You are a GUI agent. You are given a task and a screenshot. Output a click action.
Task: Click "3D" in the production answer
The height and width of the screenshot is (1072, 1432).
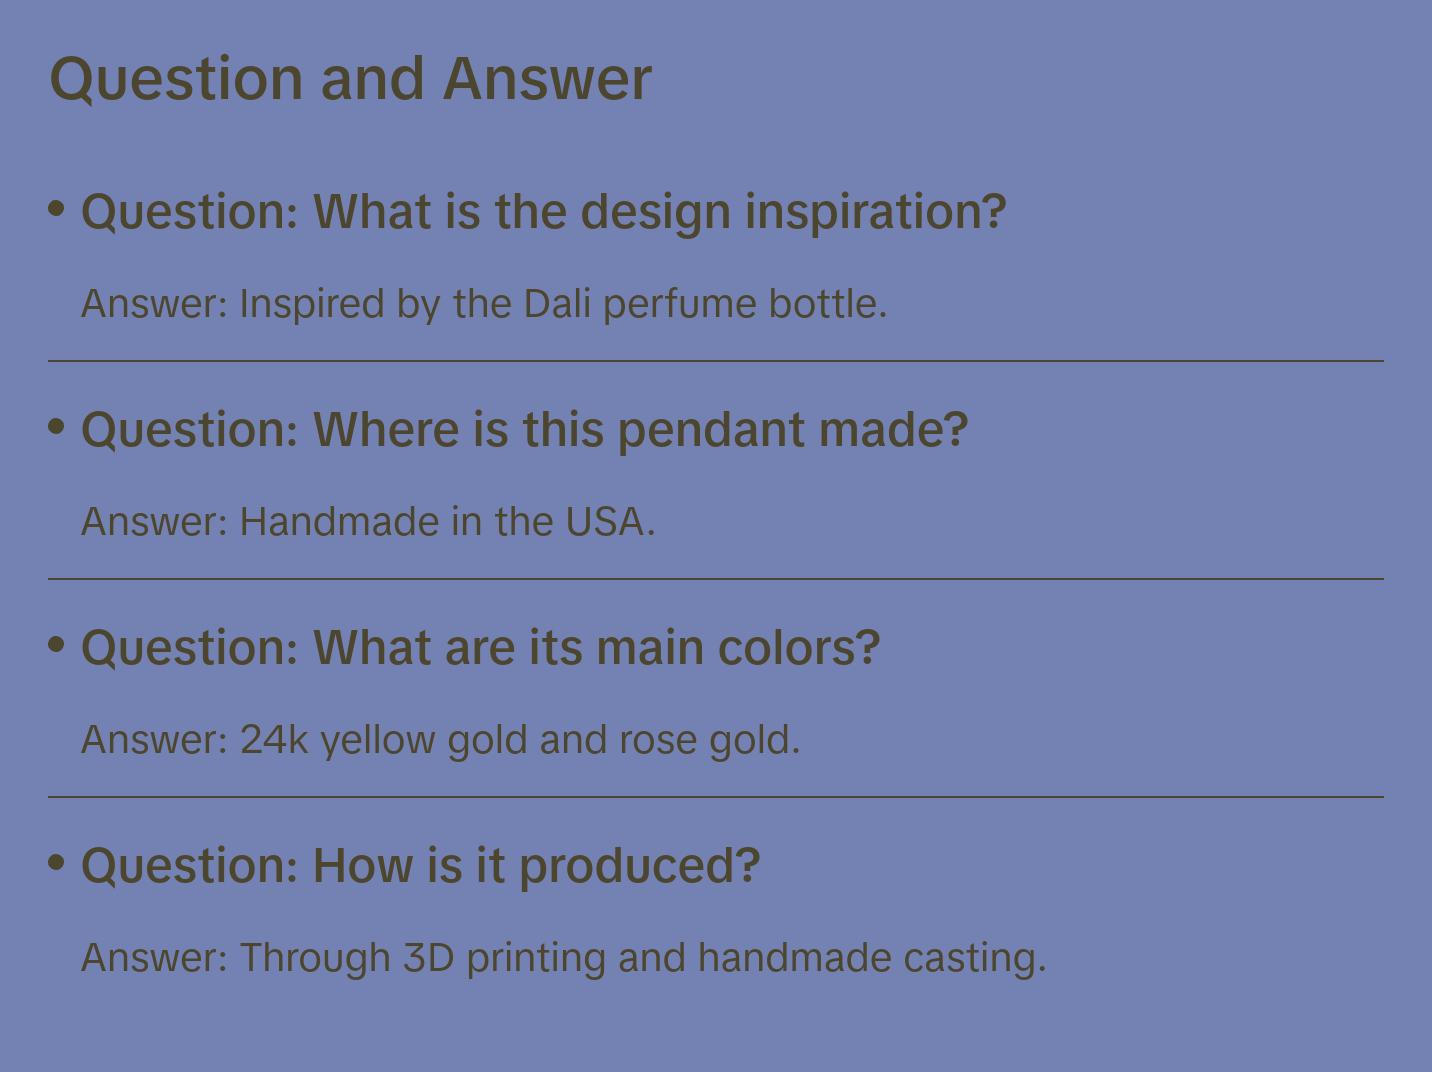(428, 957)
